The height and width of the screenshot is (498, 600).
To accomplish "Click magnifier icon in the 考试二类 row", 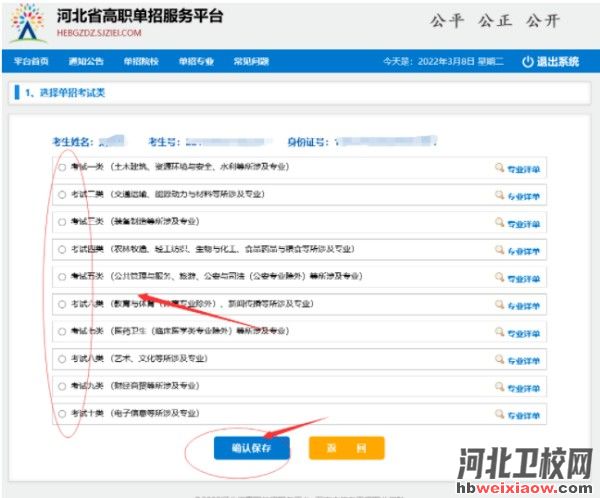I will point(499,195).
